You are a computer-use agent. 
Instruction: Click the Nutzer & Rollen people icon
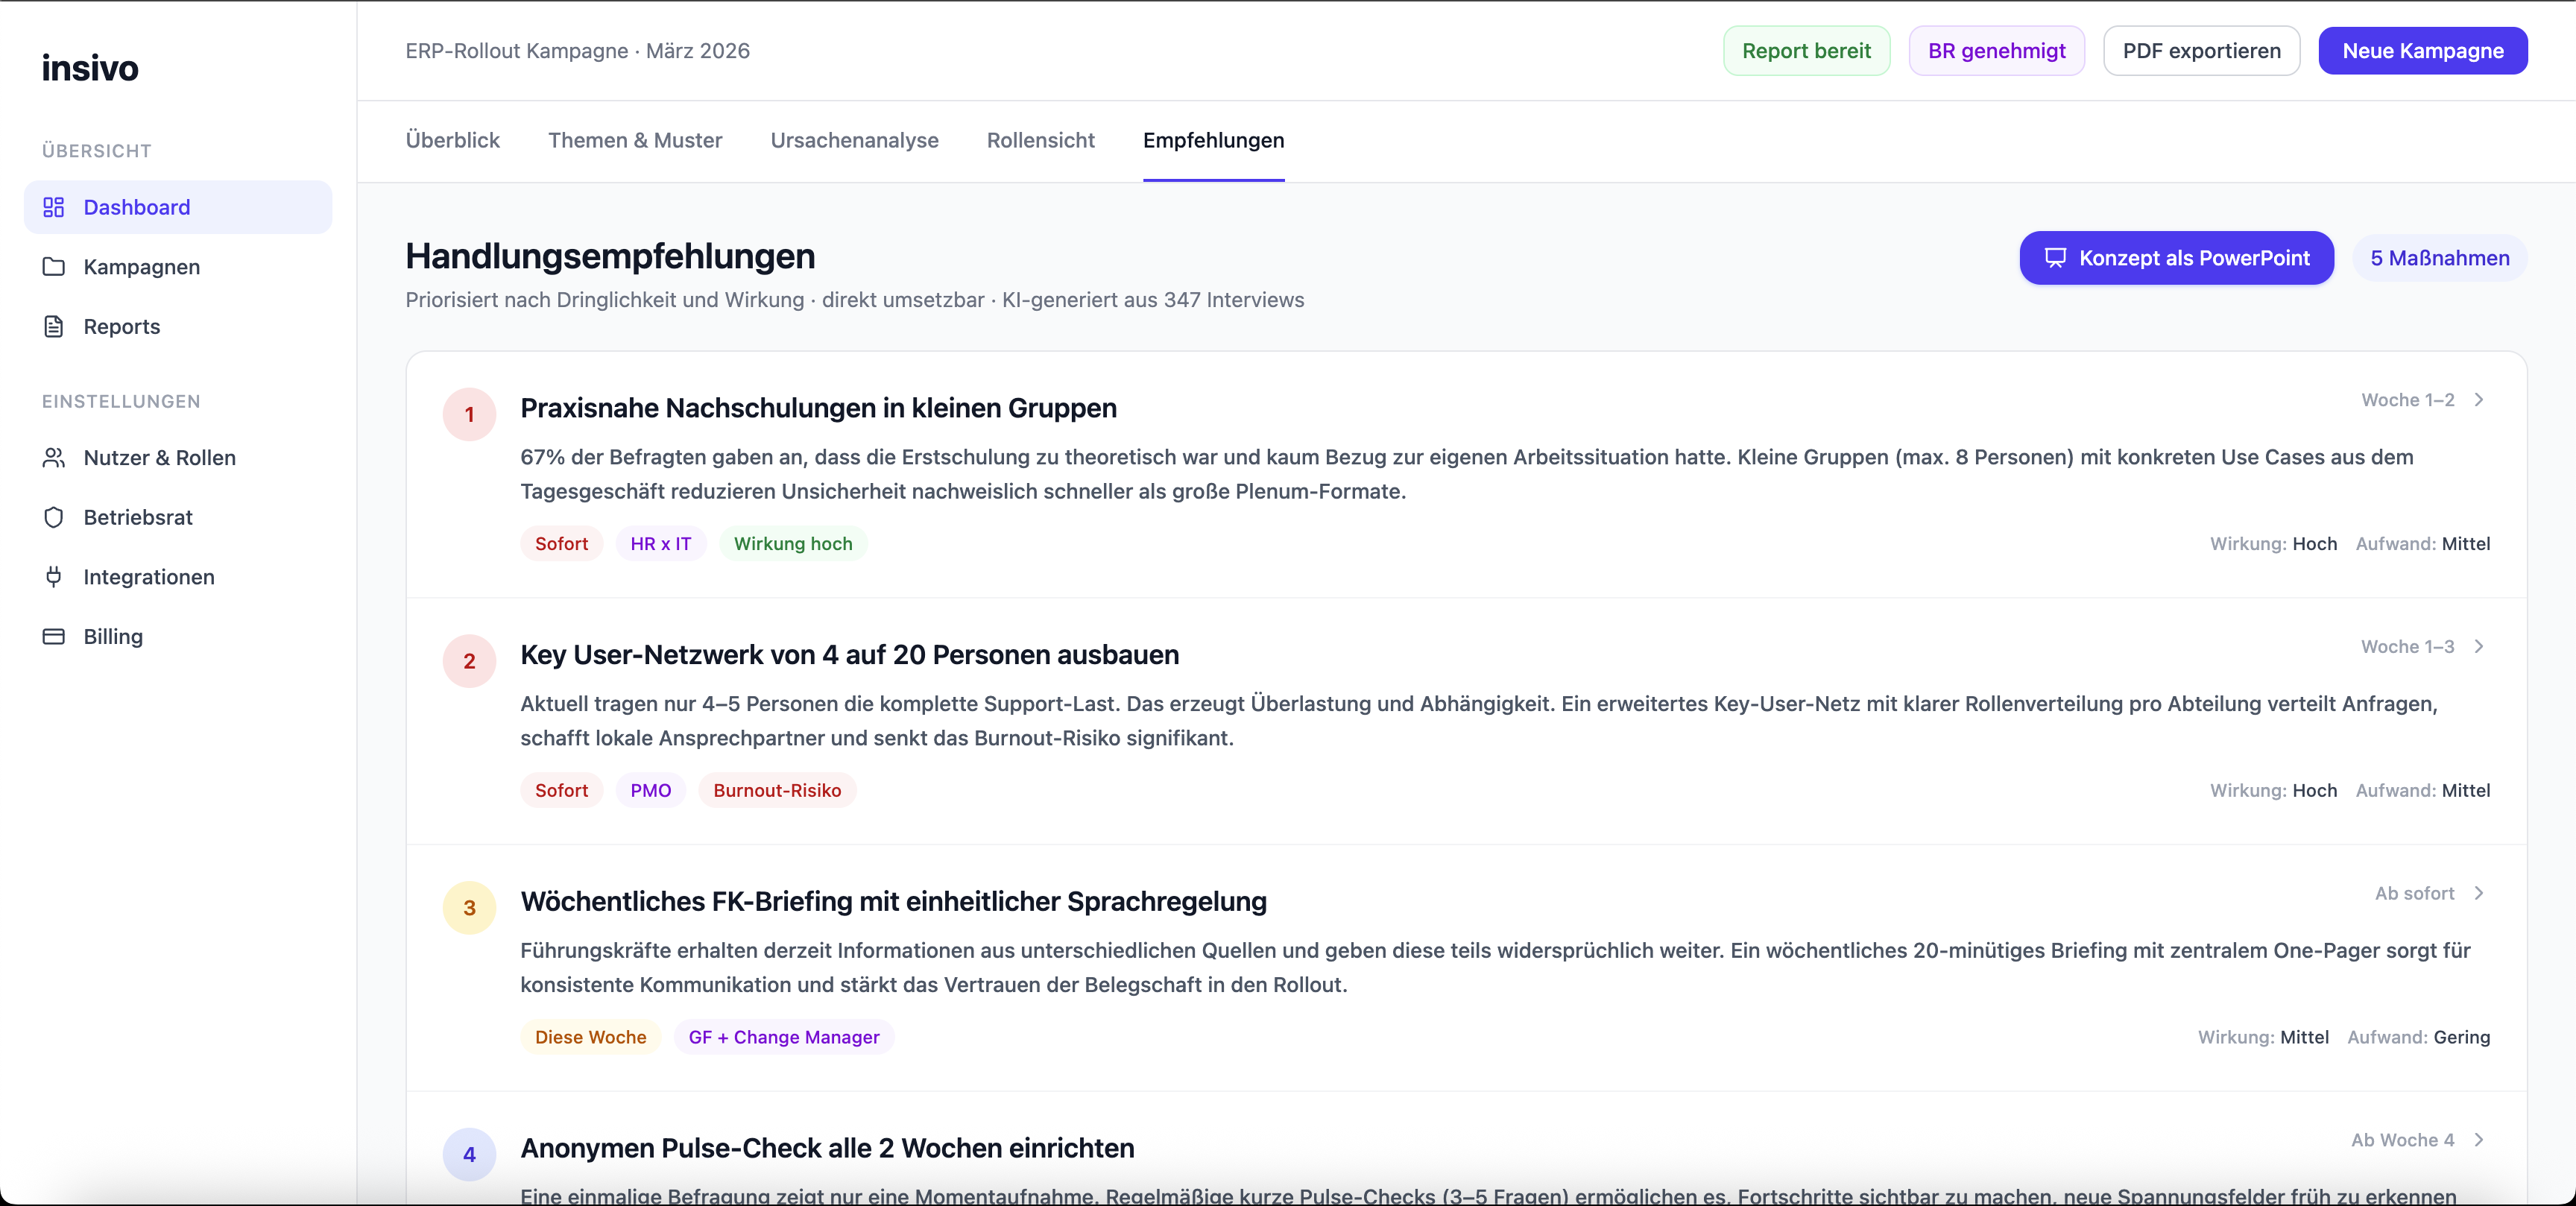point(54,458)
